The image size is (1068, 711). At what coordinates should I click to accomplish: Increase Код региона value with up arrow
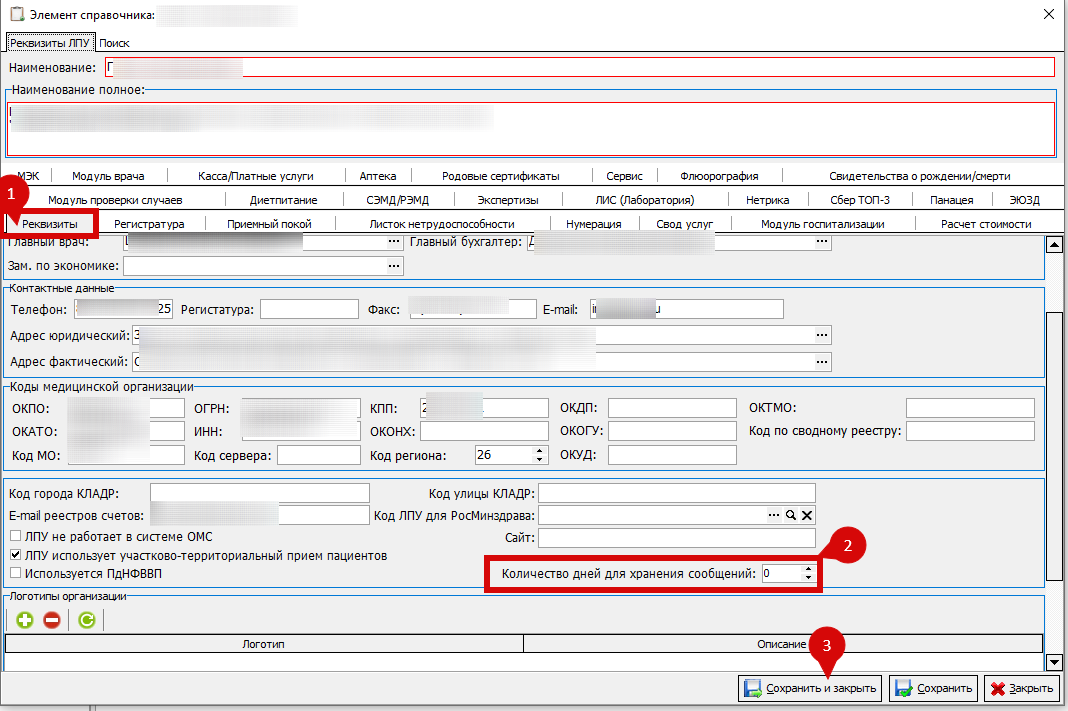pos(539,451)
